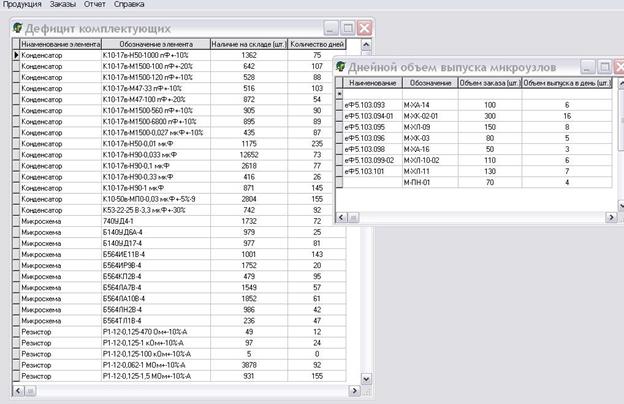Click the Наличие на складе column header
The image size is (624, 404).
pyautogui.click(x=249, y=46)
